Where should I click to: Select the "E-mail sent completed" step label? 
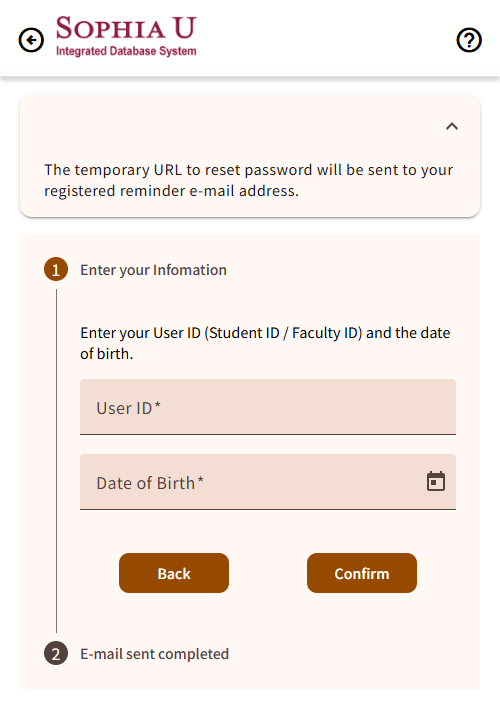(x=154, y=654)
